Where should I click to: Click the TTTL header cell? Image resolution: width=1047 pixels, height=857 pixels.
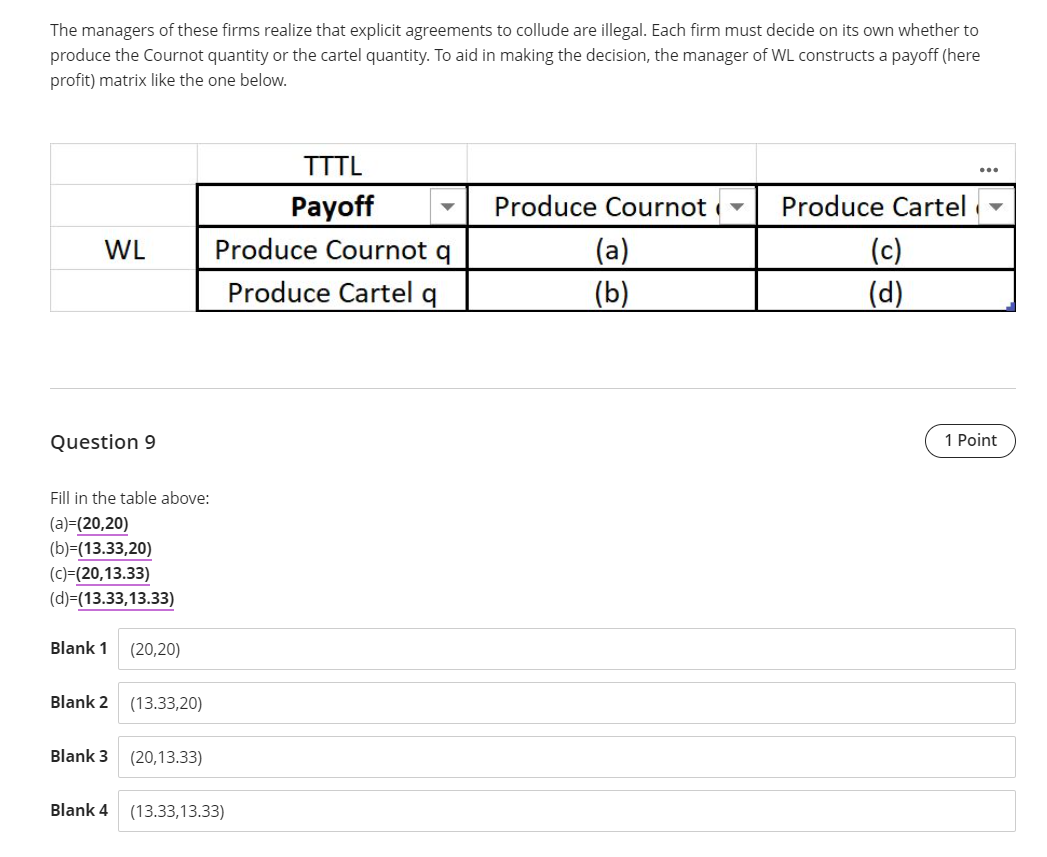pos(333,165)
